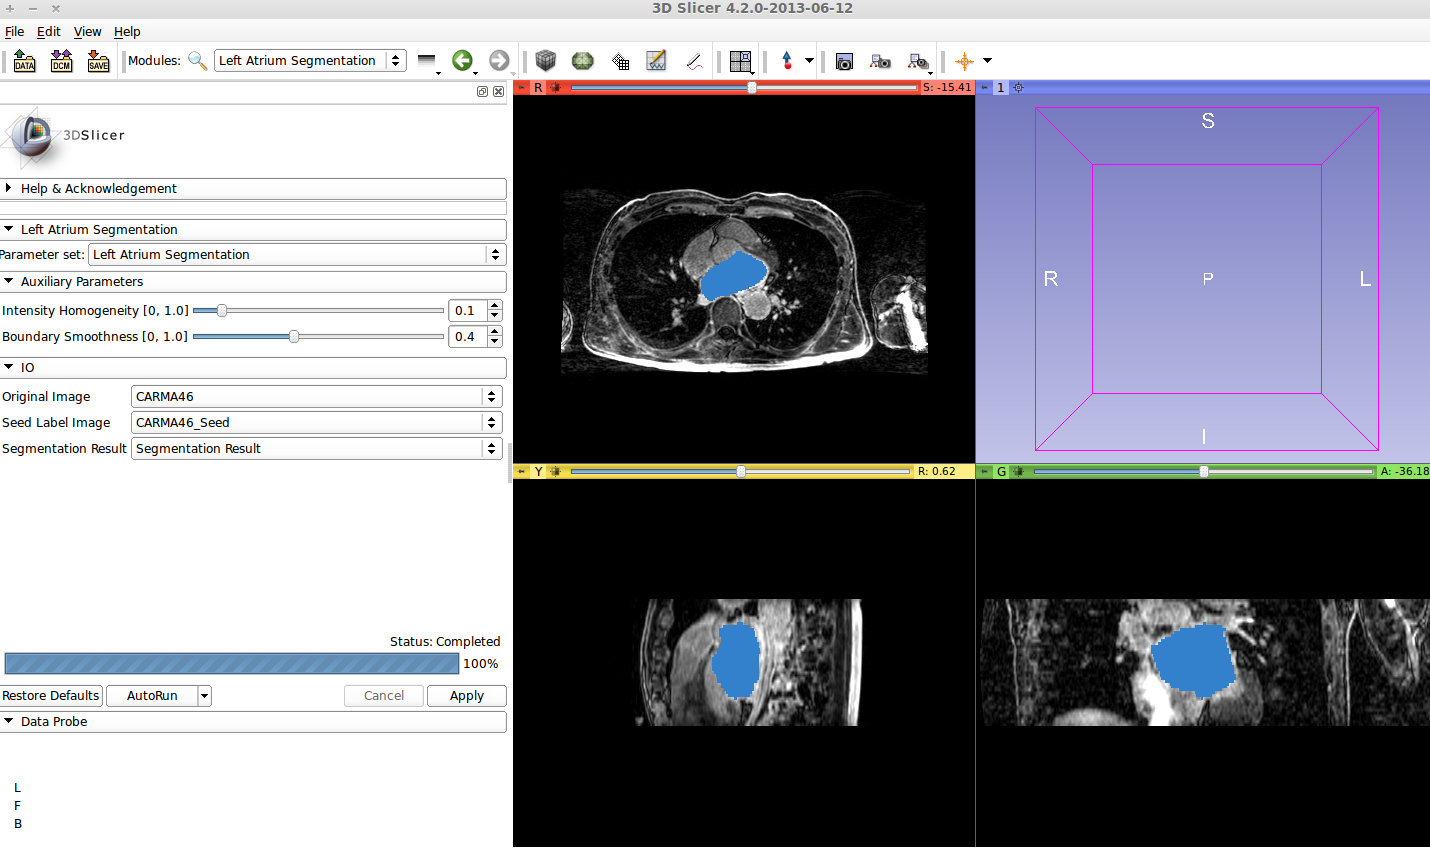Open the Modules selector dropdown
The height and width of the screenshot is (848, 1430).
tap(310, 61)
